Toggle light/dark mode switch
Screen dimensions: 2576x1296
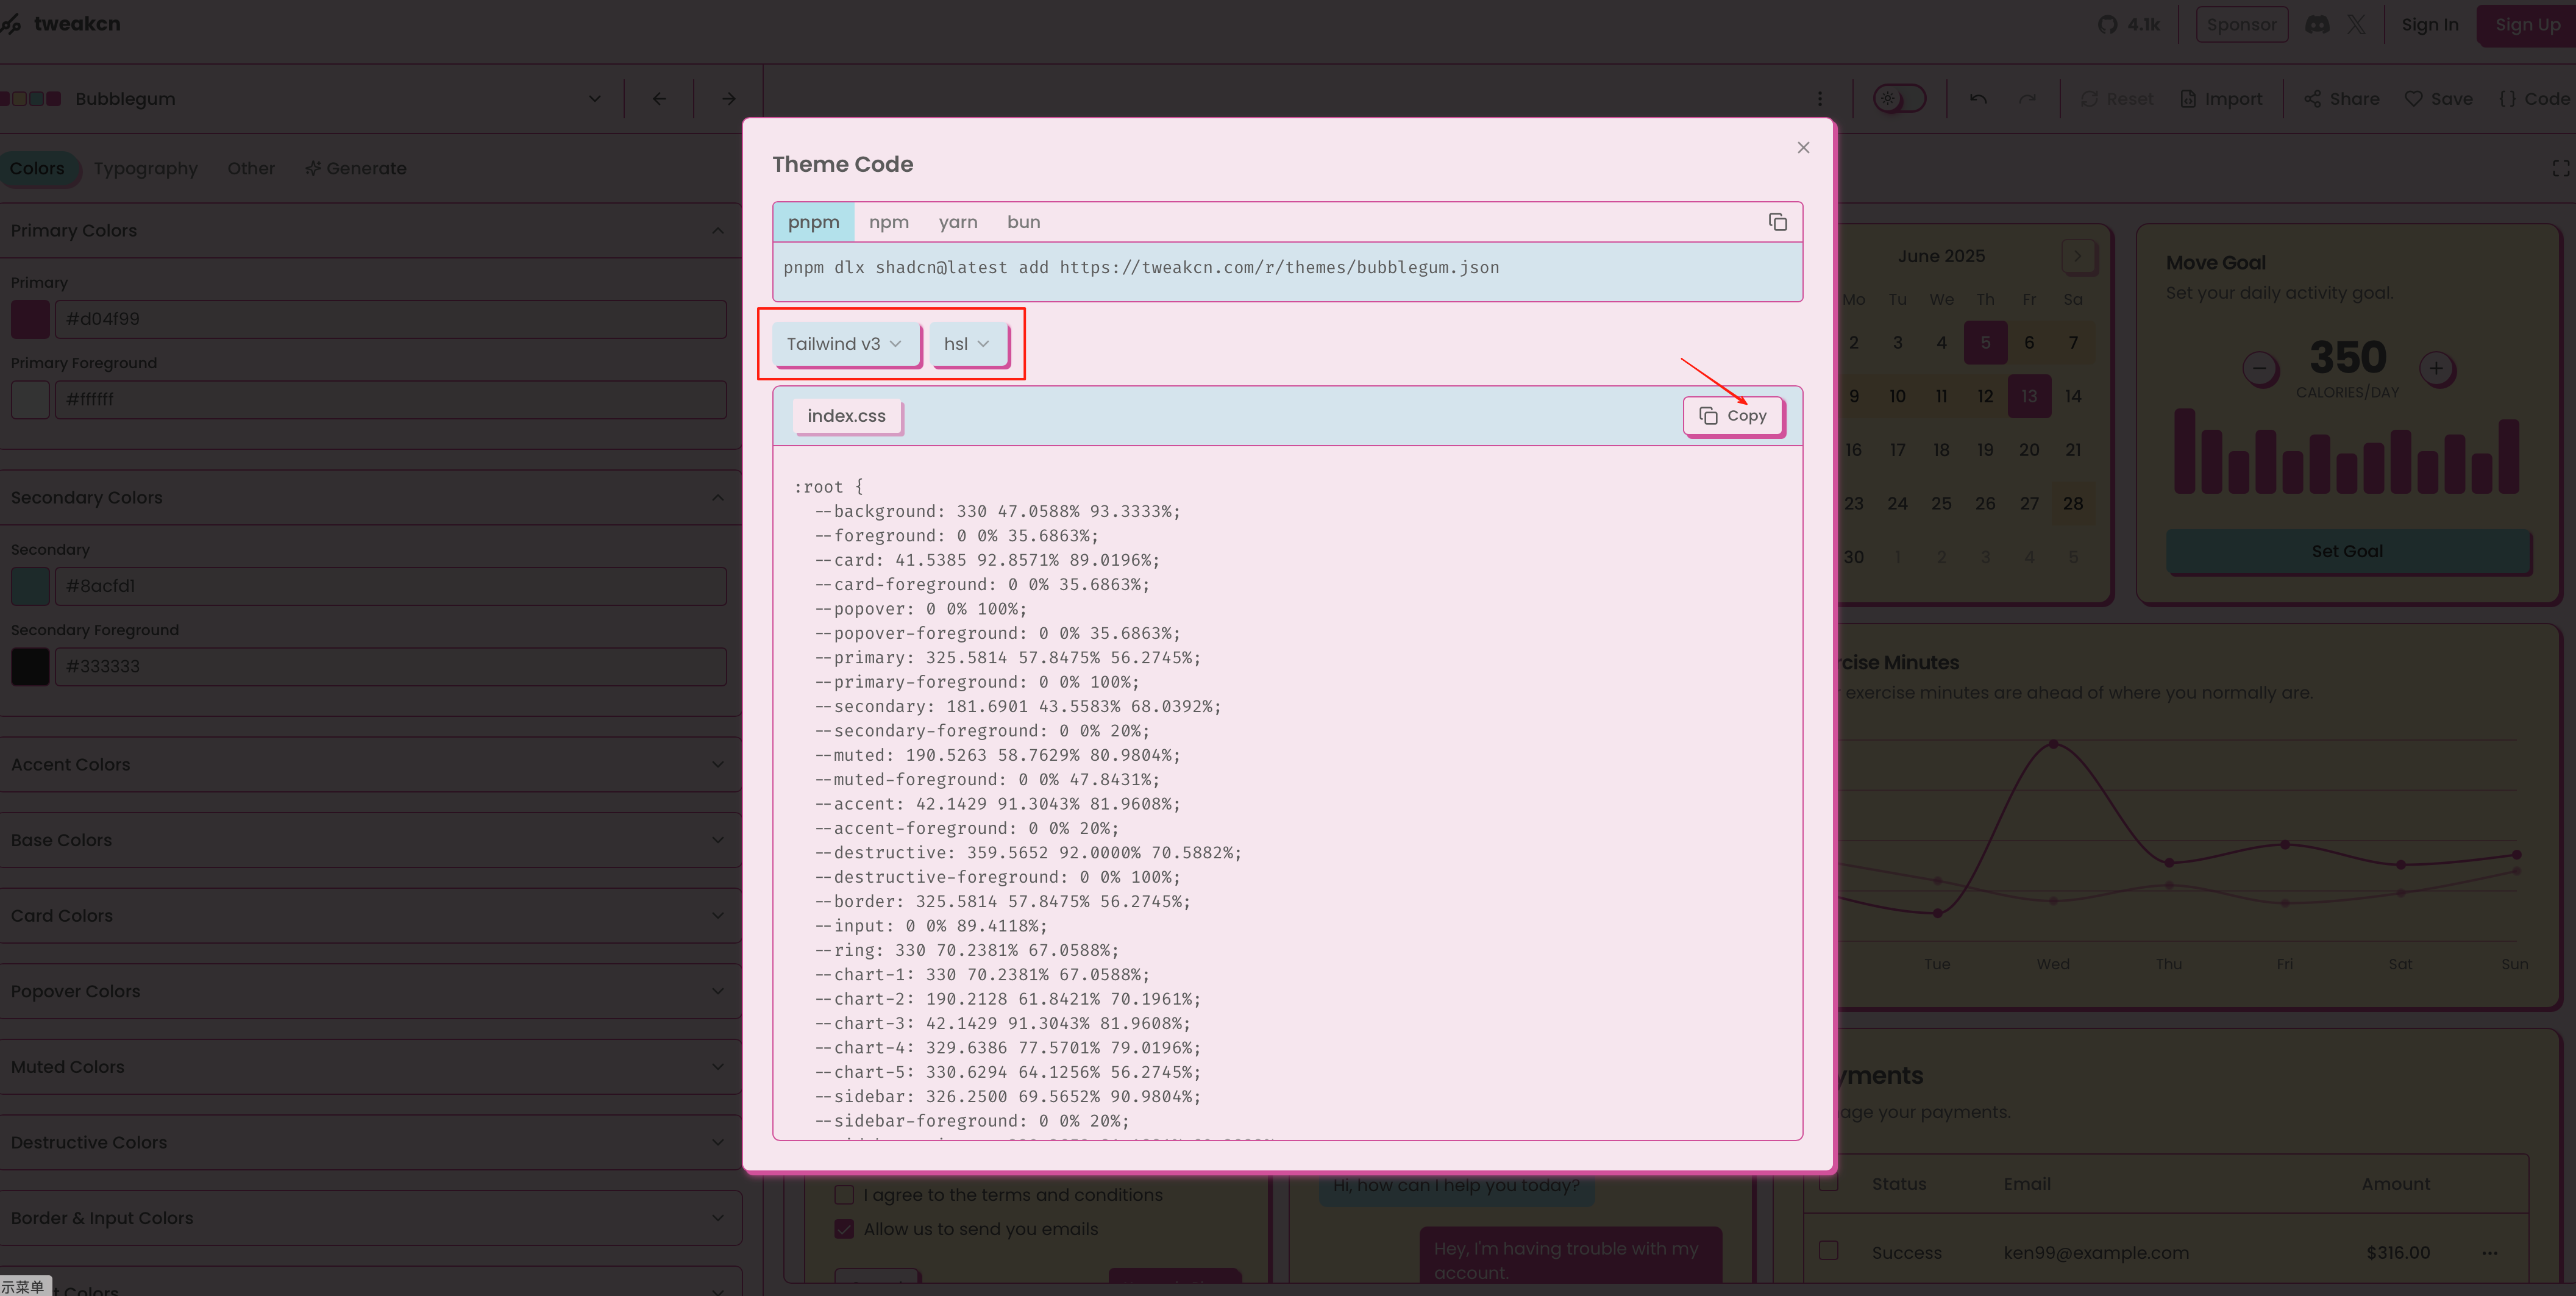[1899, 99]
